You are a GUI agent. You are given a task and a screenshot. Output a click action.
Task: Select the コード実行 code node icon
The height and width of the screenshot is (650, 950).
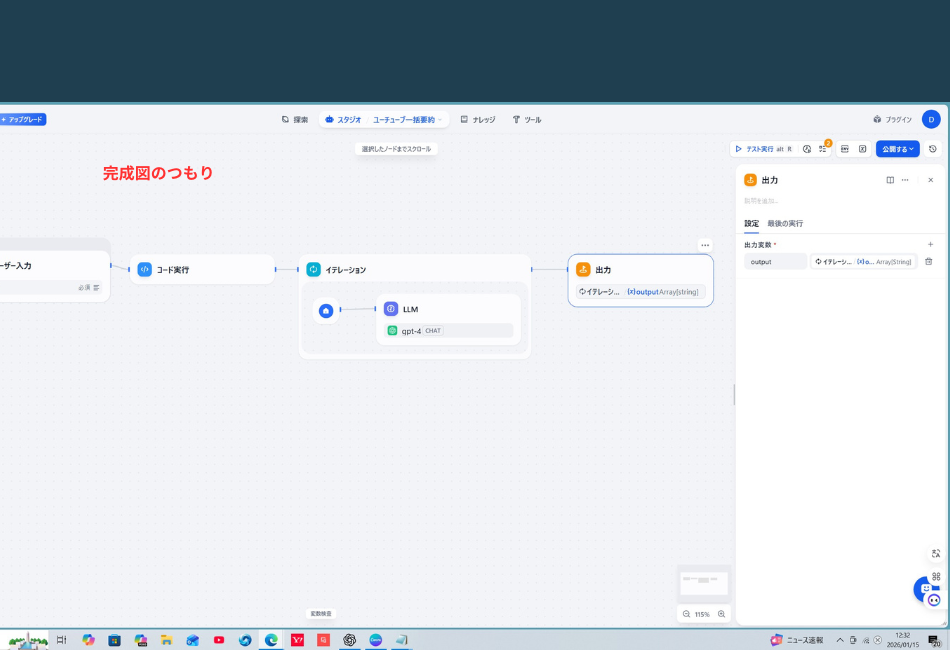tap(145, 269)
